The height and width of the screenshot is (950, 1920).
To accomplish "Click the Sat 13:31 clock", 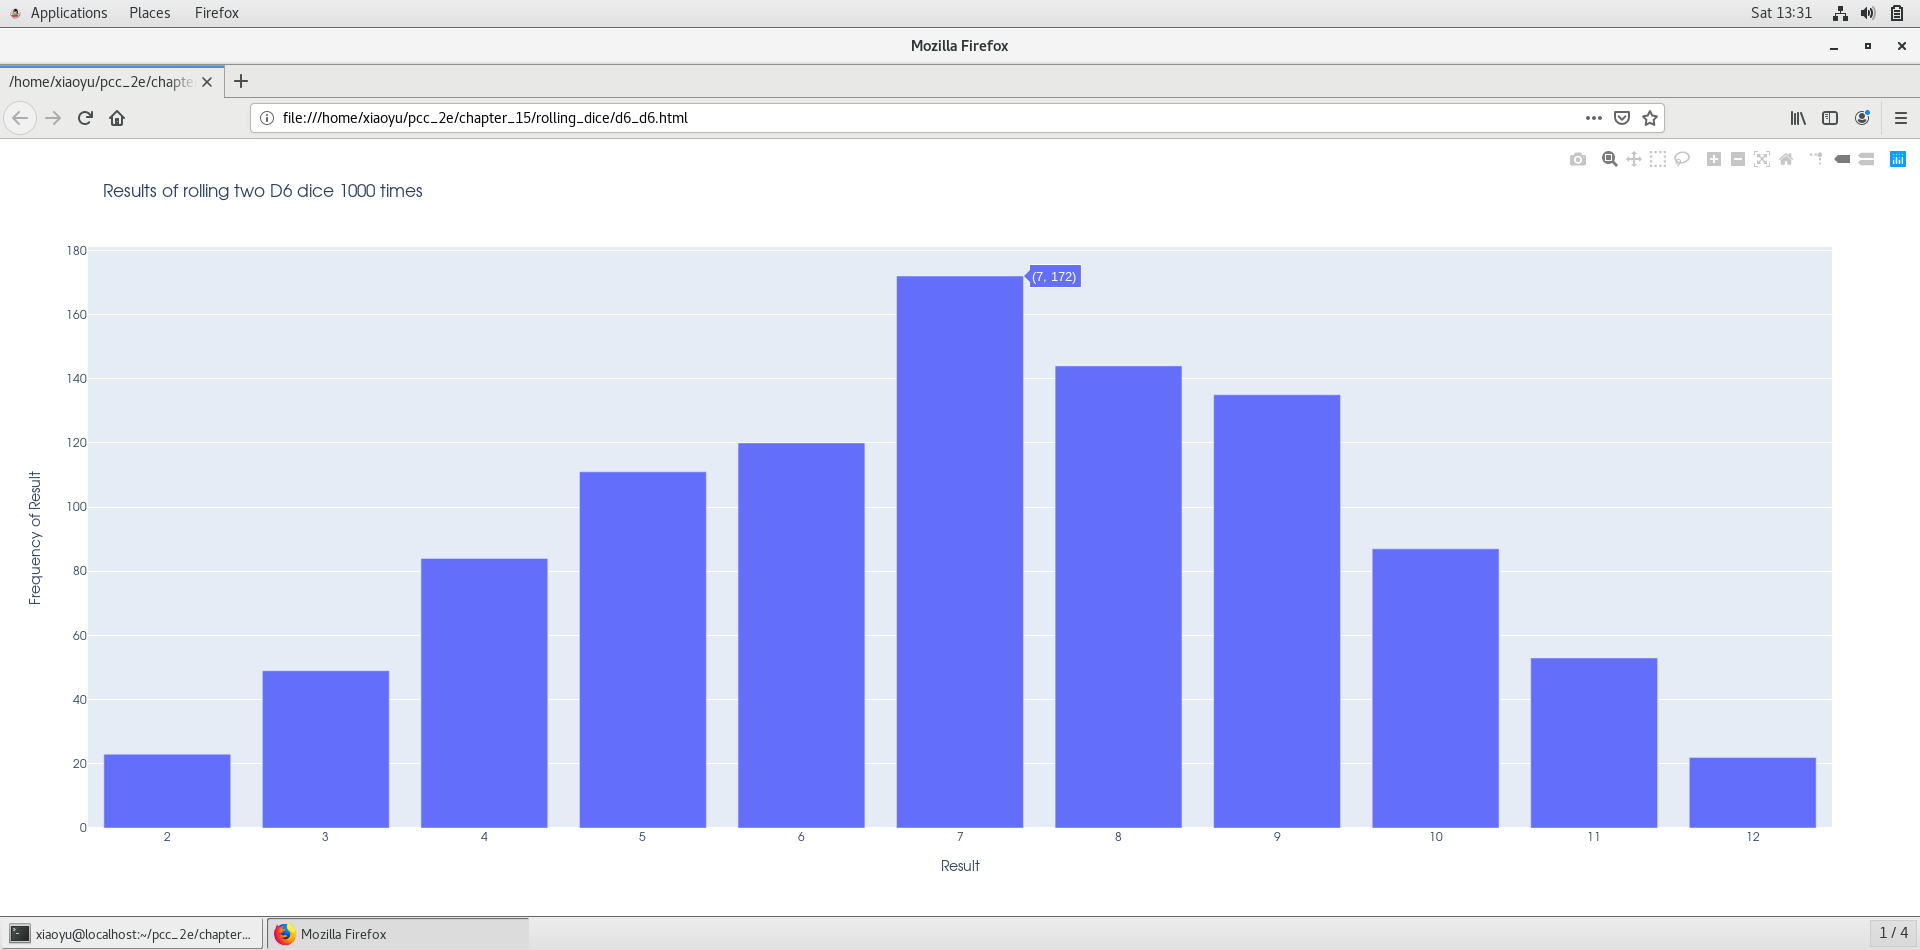I will click(1781, 13).
